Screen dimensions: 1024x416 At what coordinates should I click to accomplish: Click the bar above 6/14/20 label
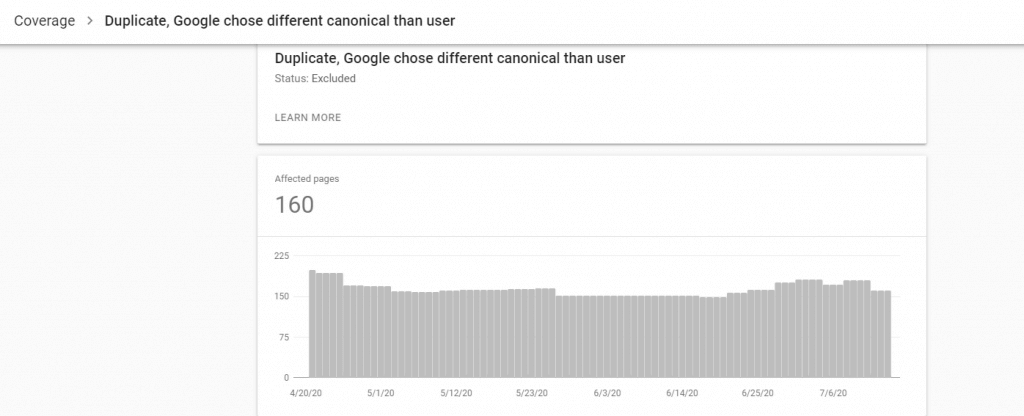(682, 336)
